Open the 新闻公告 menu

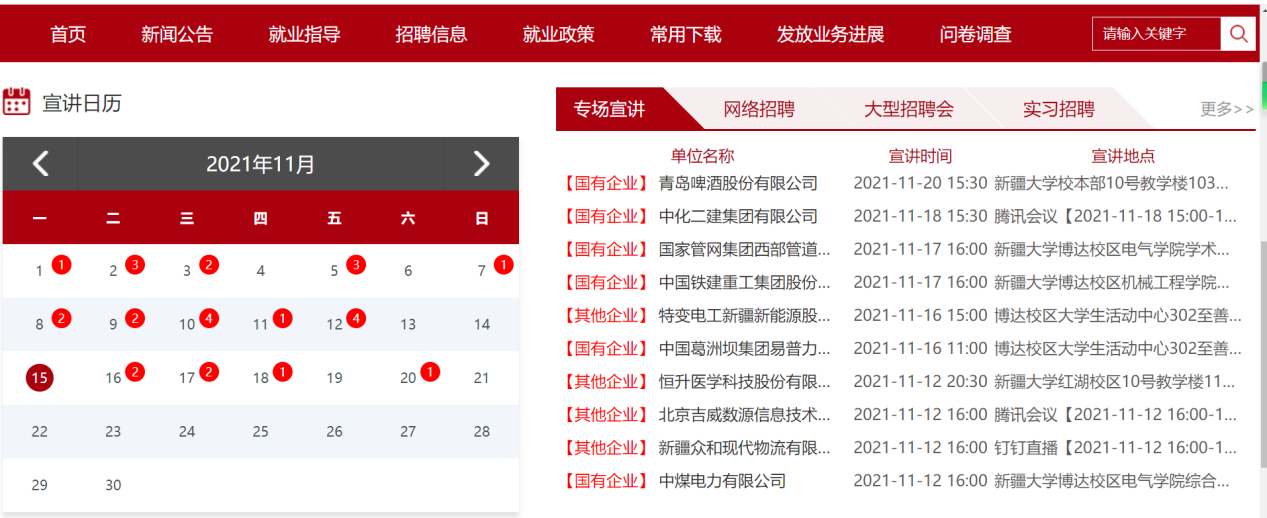[x=177, y=34]
